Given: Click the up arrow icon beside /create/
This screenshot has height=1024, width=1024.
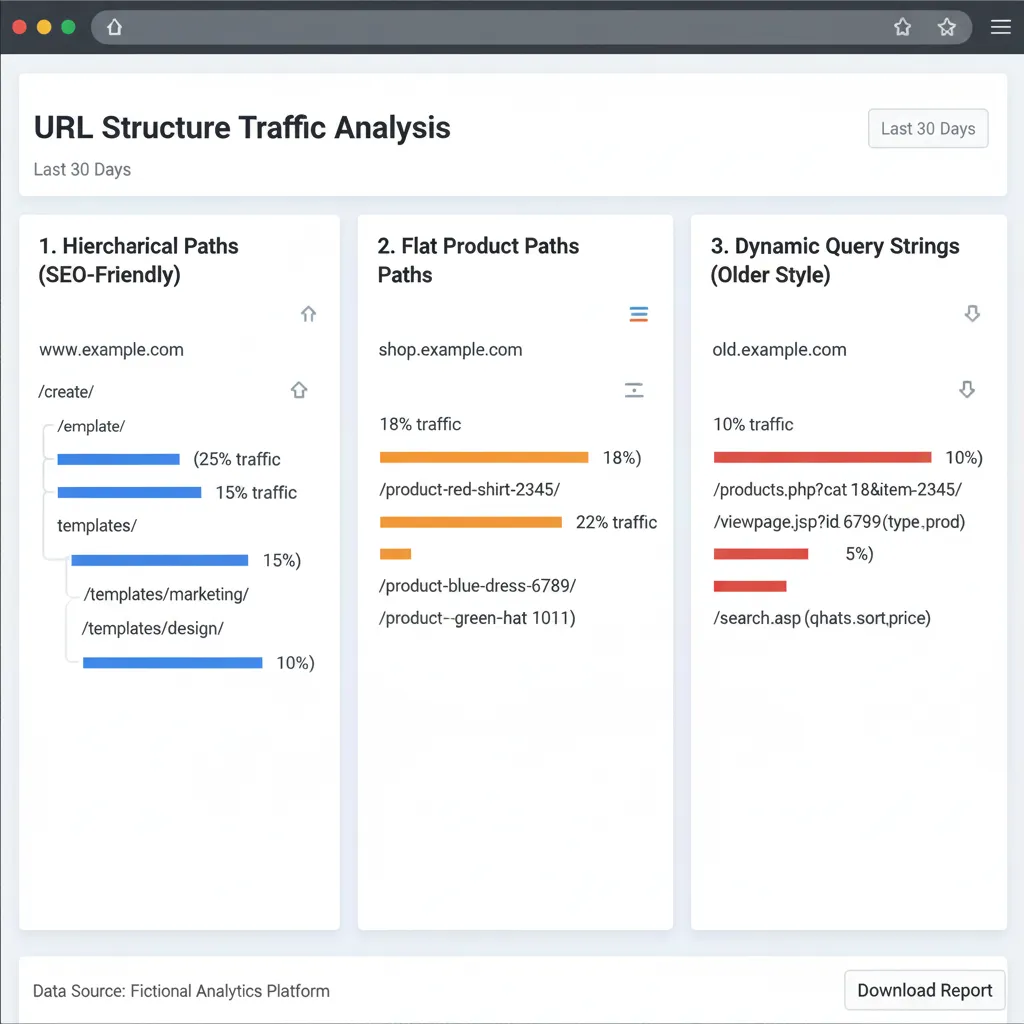Looking at the screenshot, I should 298,390.
